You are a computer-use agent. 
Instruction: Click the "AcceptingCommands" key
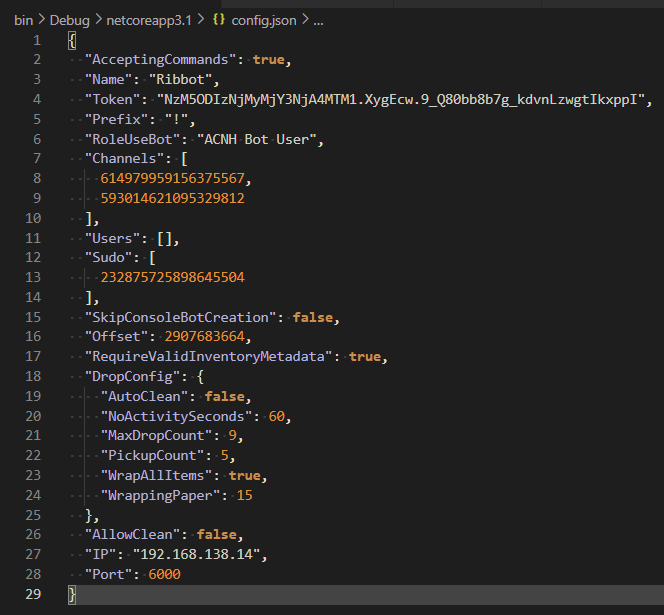point(160,60)
